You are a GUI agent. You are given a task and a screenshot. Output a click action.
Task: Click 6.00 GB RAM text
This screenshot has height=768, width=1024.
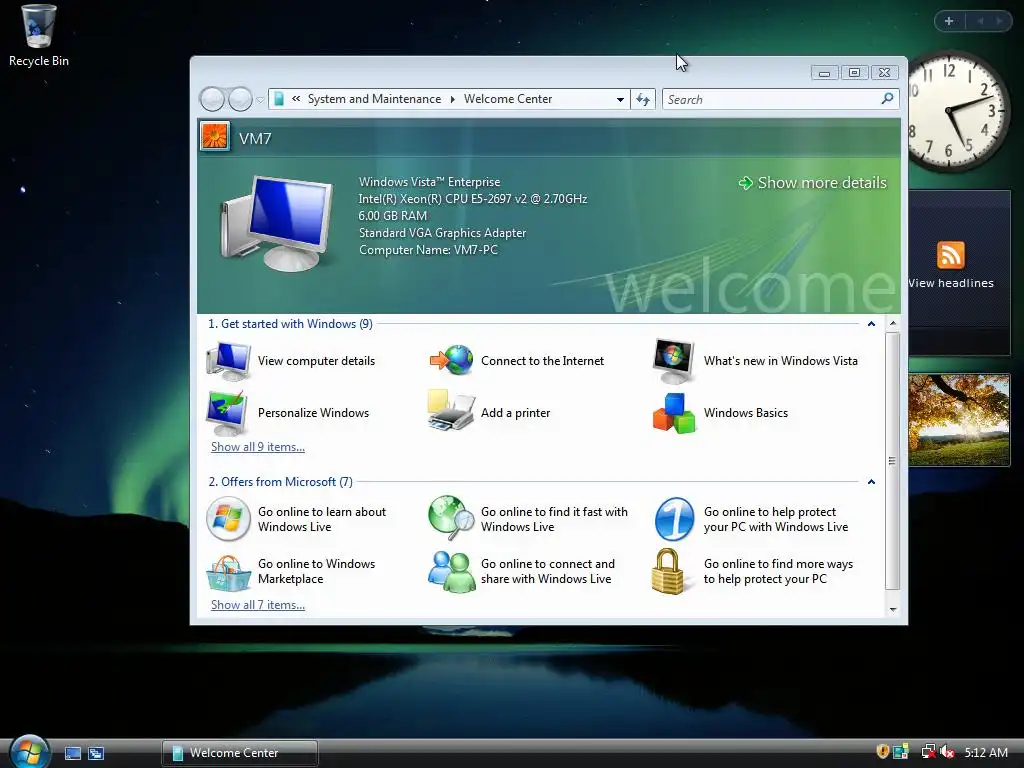[392, 216]
